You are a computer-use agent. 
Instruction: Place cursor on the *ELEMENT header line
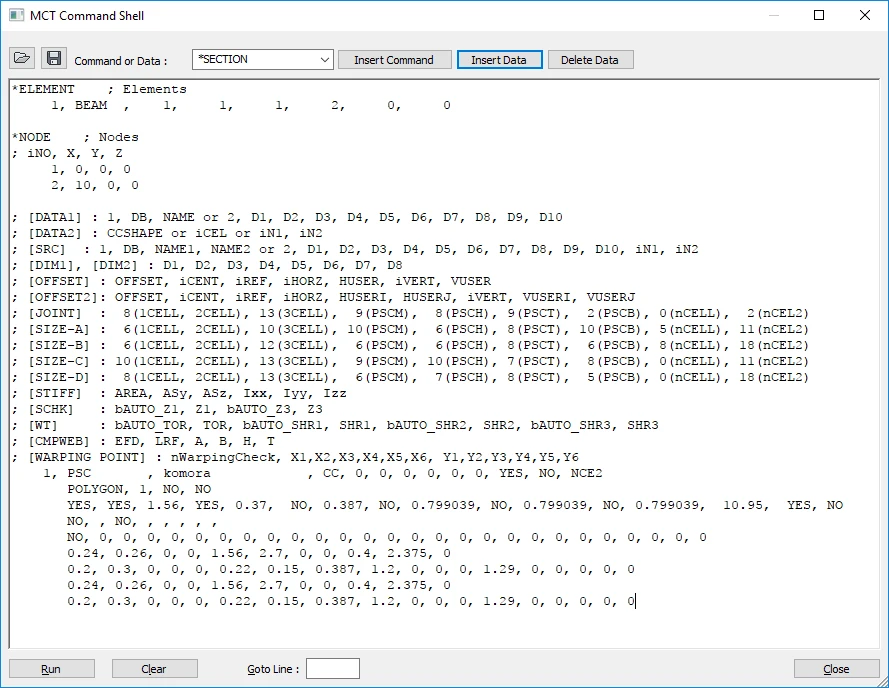point(99,89)
